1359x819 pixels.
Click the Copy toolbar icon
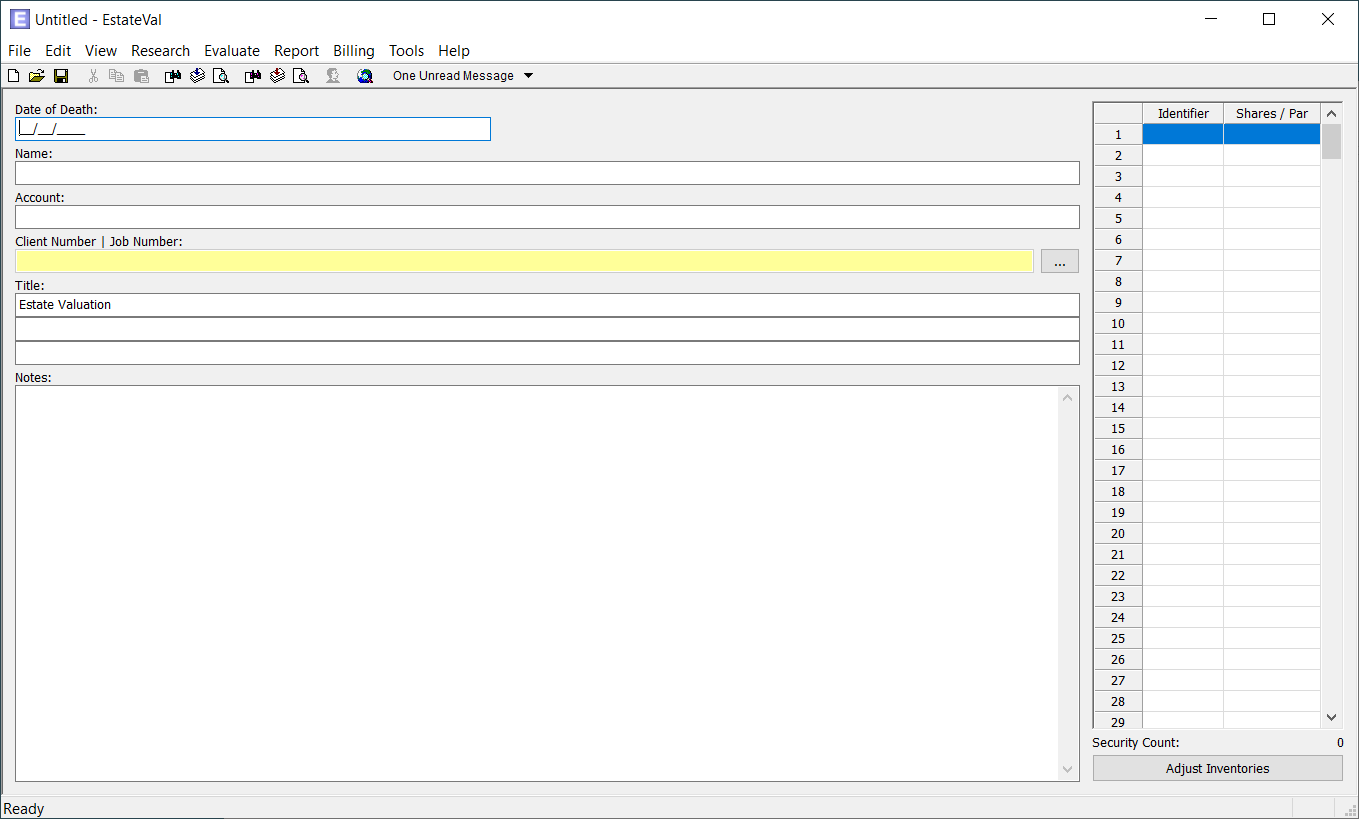117,76
